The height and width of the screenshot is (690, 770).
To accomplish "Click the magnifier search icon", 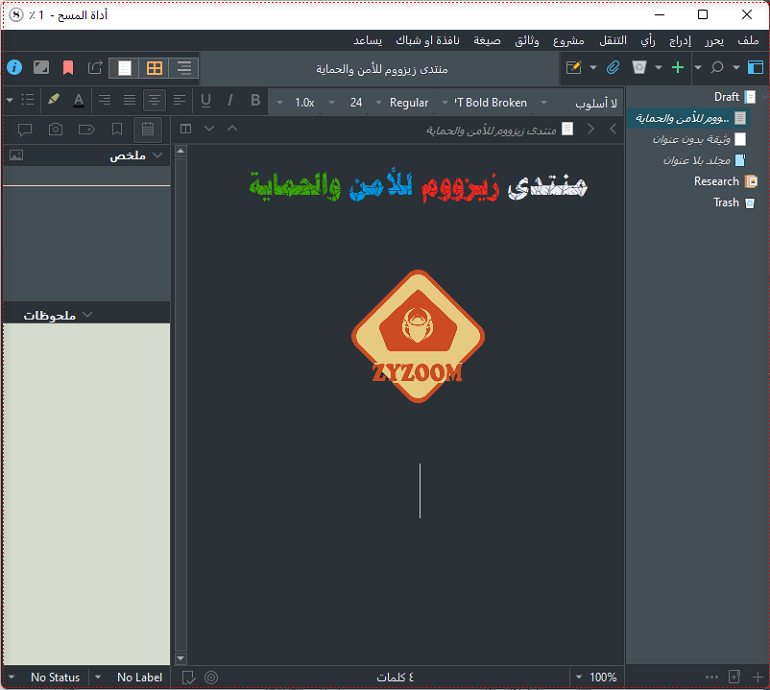I will (x=717, y=67).
